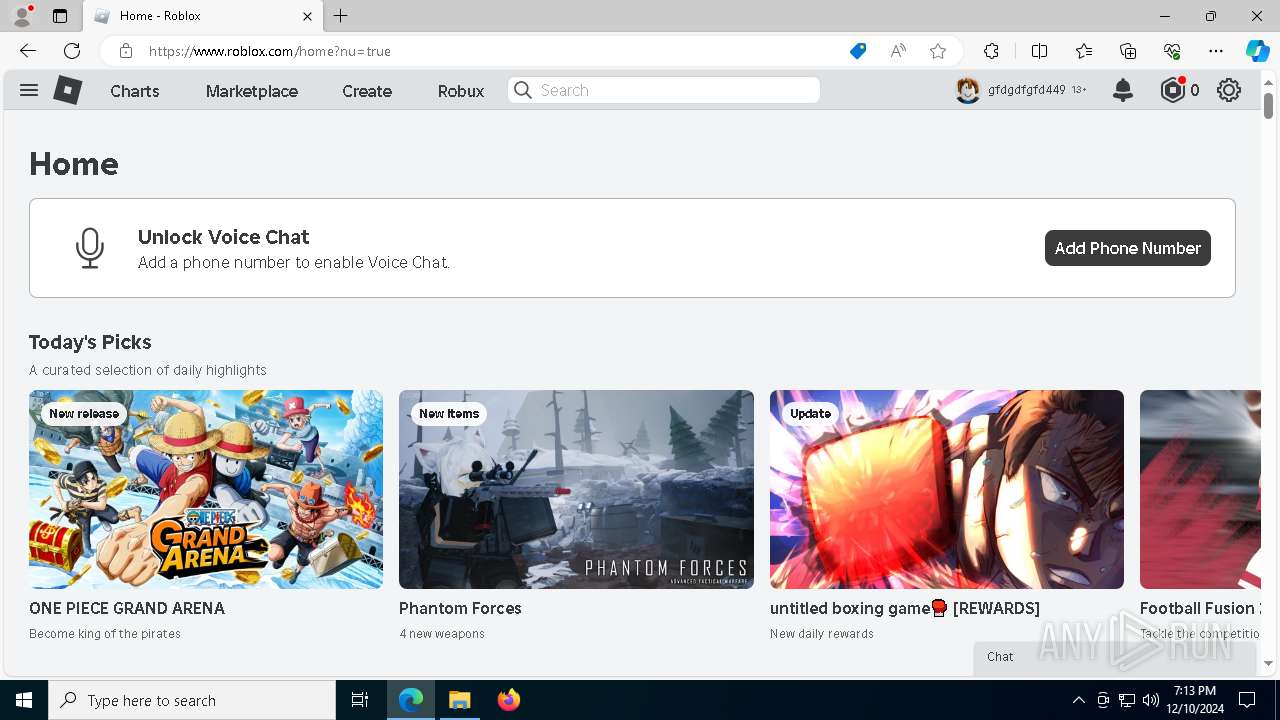Click the browser address bar URL
Screen dimensions: 1280x720
pyautogui.click(x=270, y=51)
